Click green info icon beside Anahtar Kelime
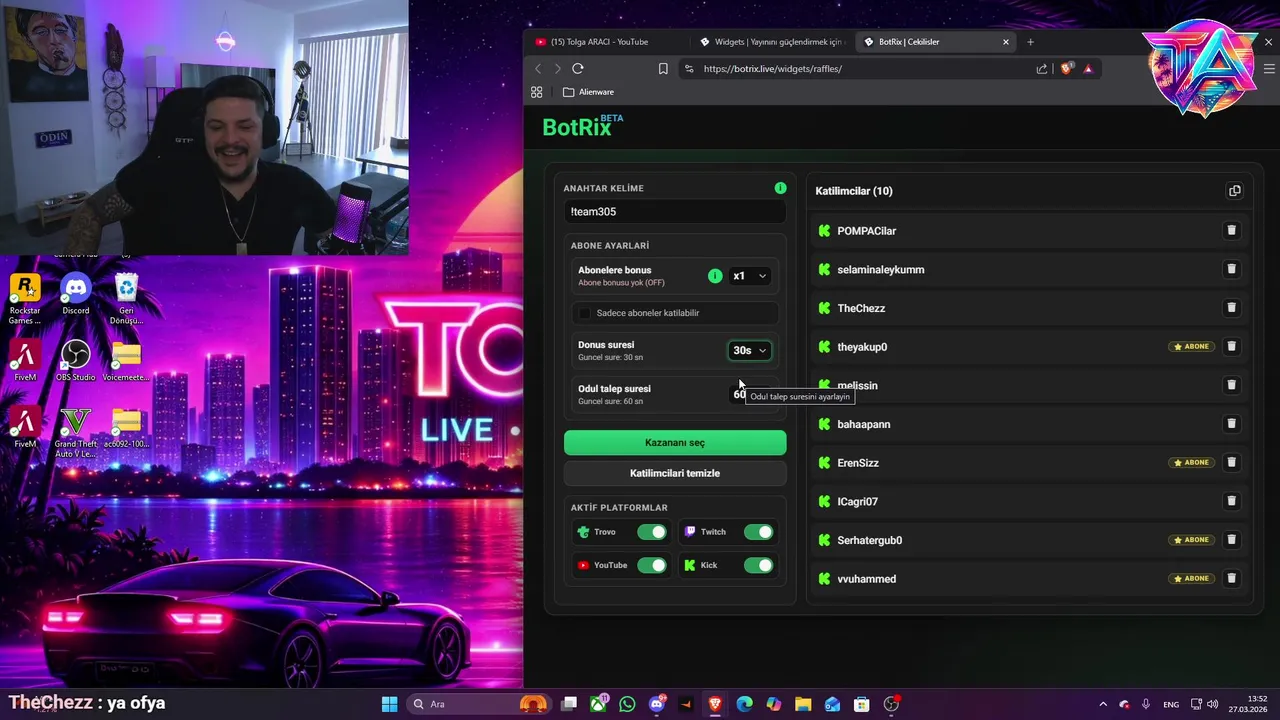The height and width of the screenshot is (720, 1280). coord(780,188)
